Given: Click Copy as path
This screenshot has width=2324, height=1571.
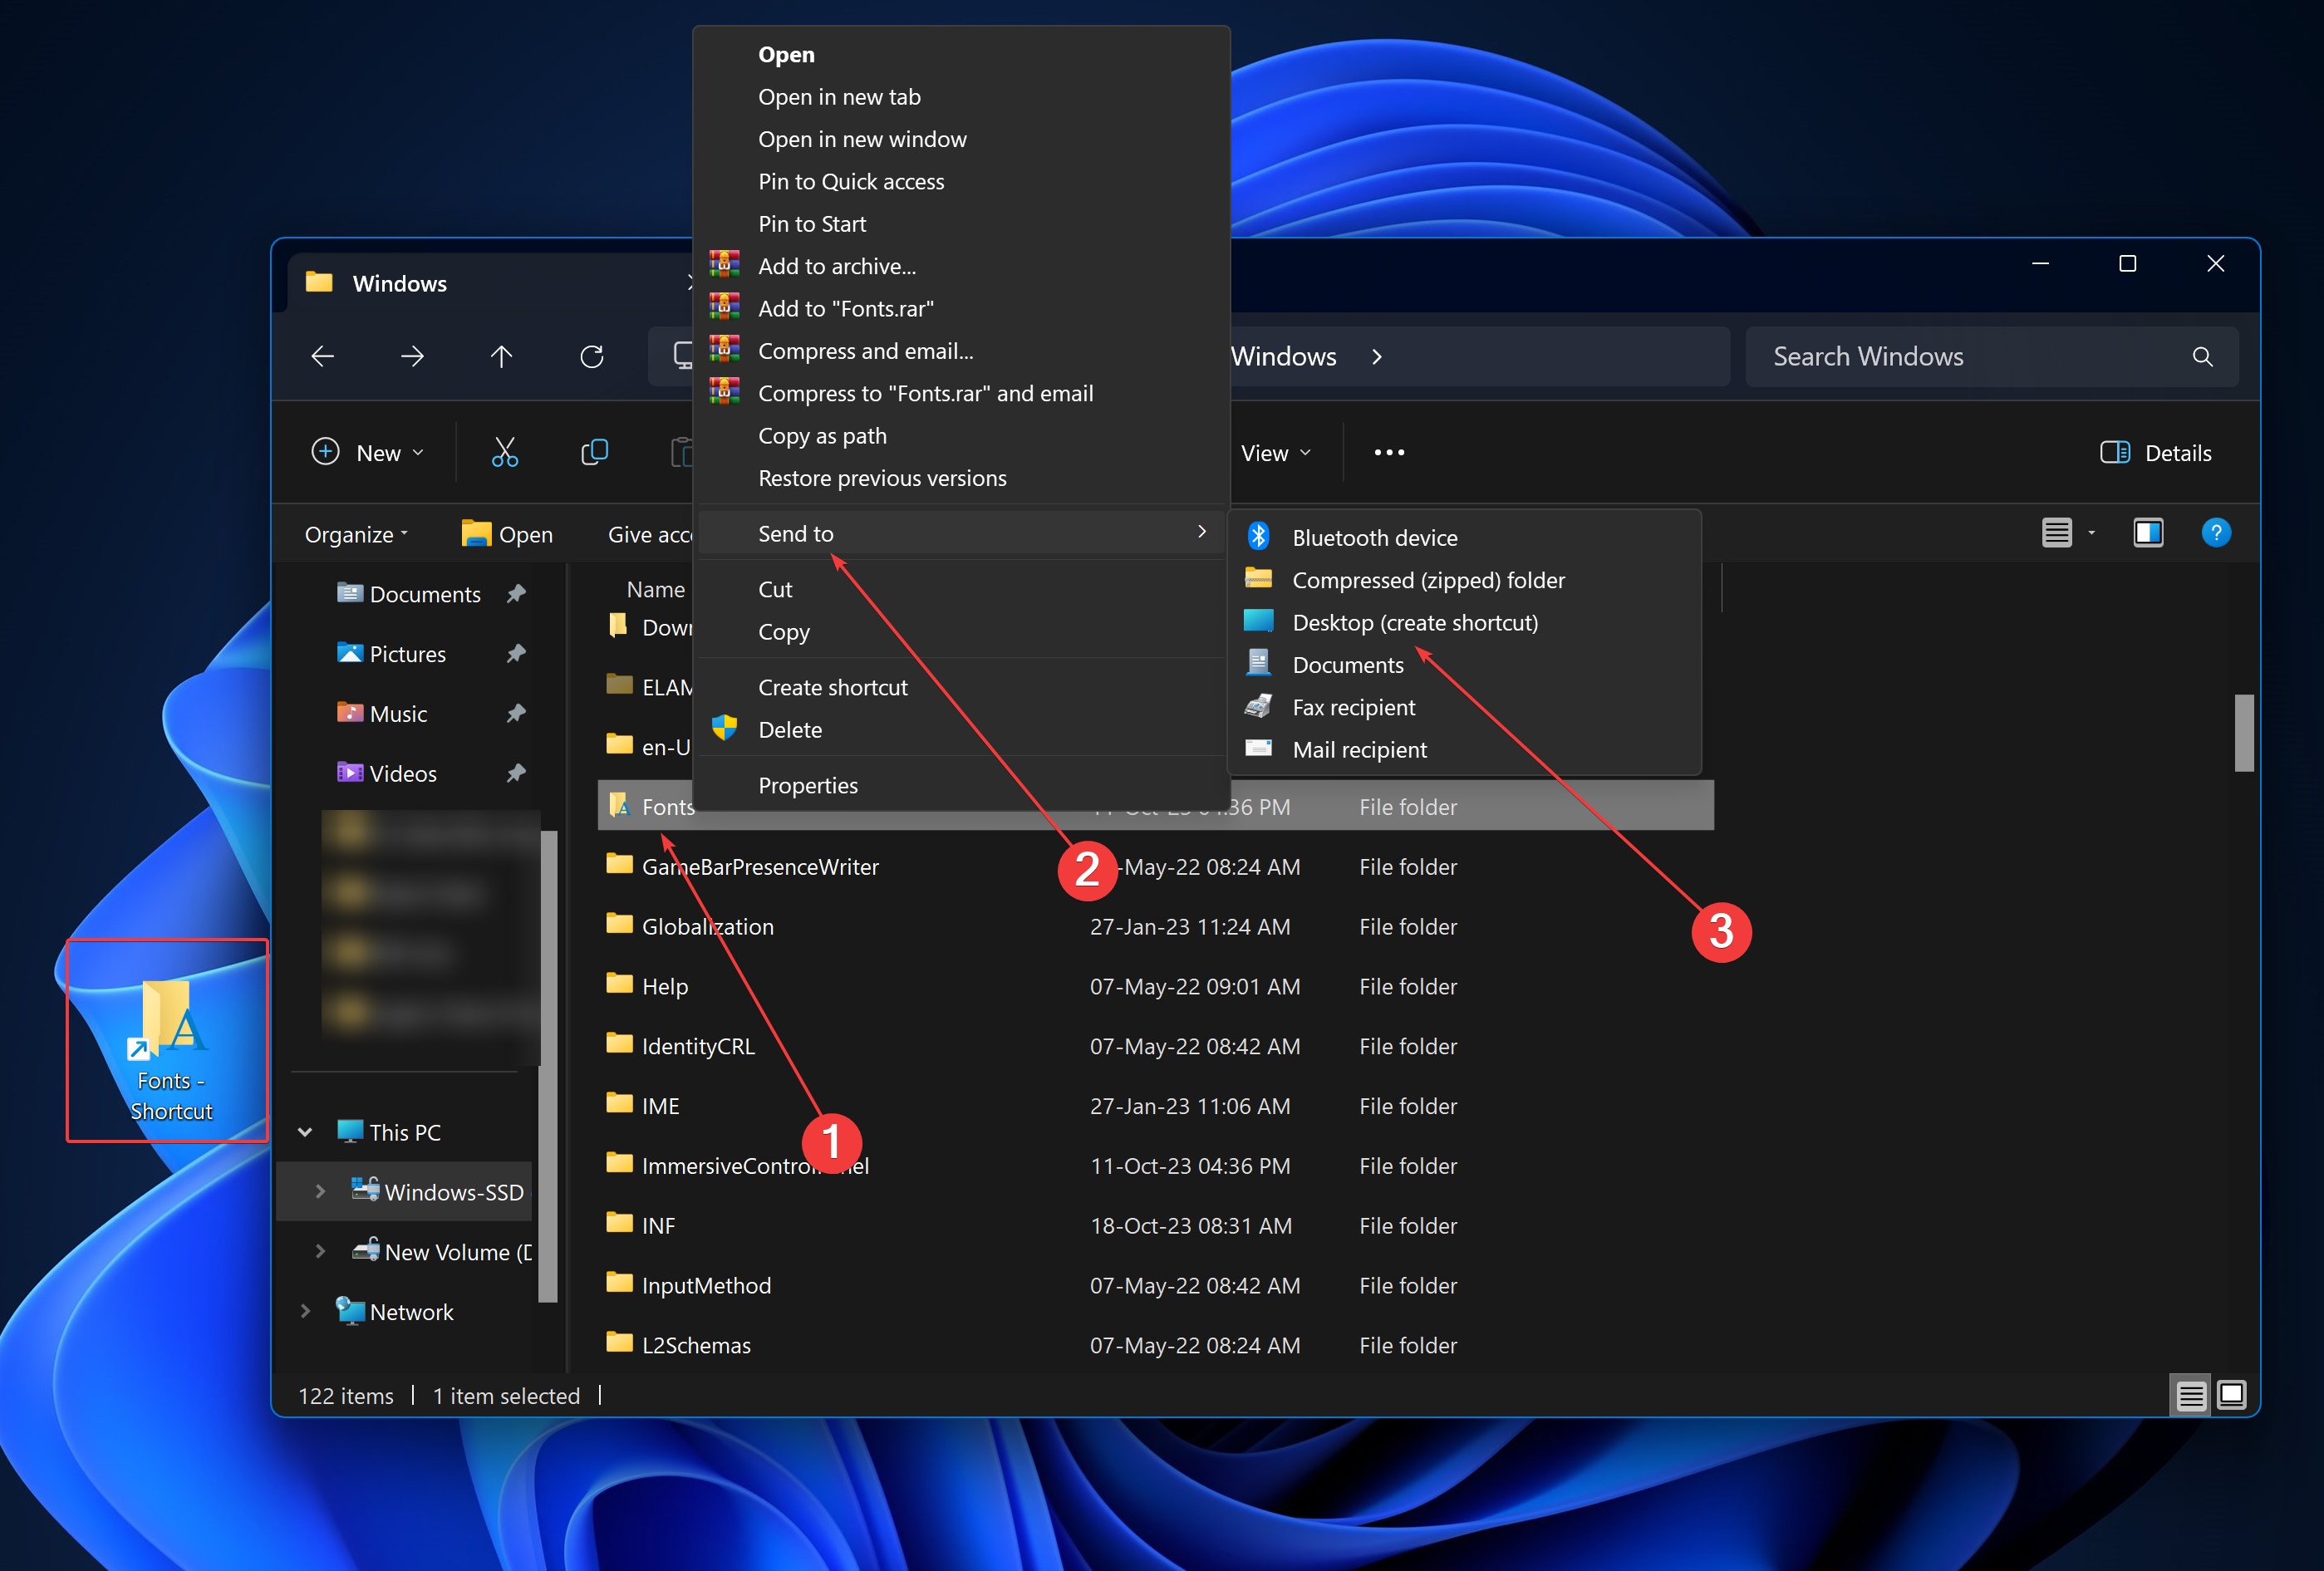Looking at the screenshot, I should pyautogui.click(x=961, y=436).
